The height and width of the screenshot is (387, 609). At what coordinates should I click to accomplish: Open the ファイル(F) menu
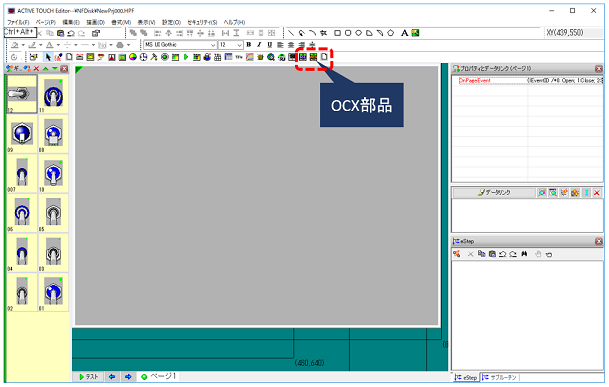(x=18, y=22)
